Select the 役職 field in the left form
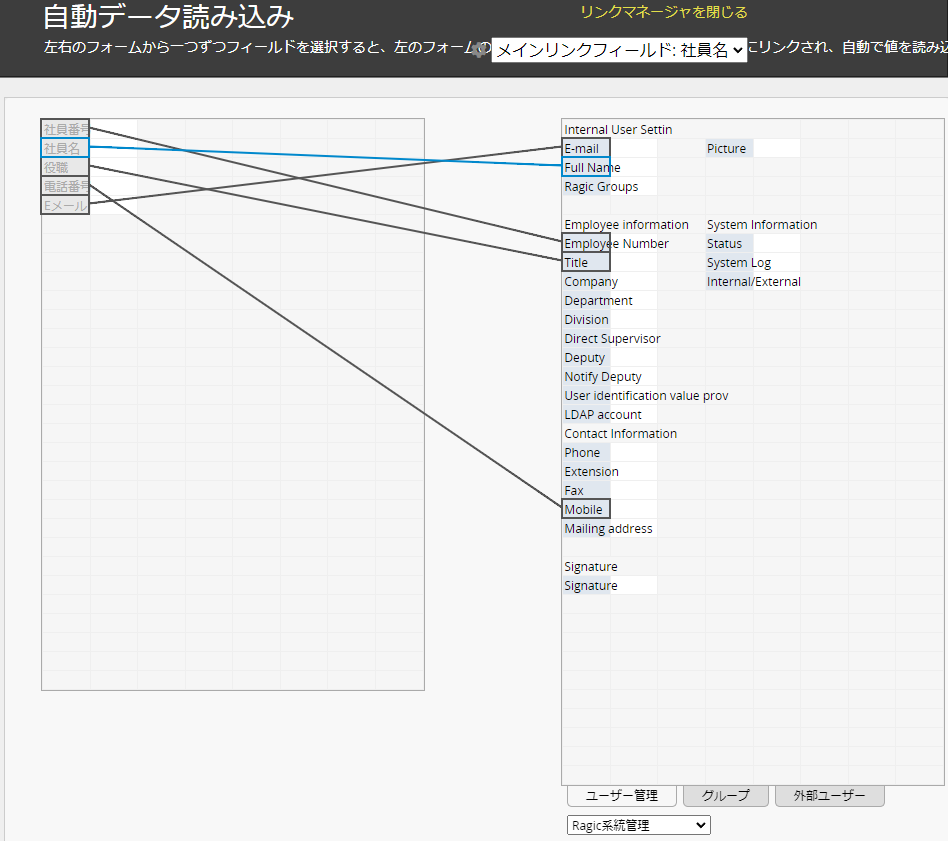 pos(66,167)
